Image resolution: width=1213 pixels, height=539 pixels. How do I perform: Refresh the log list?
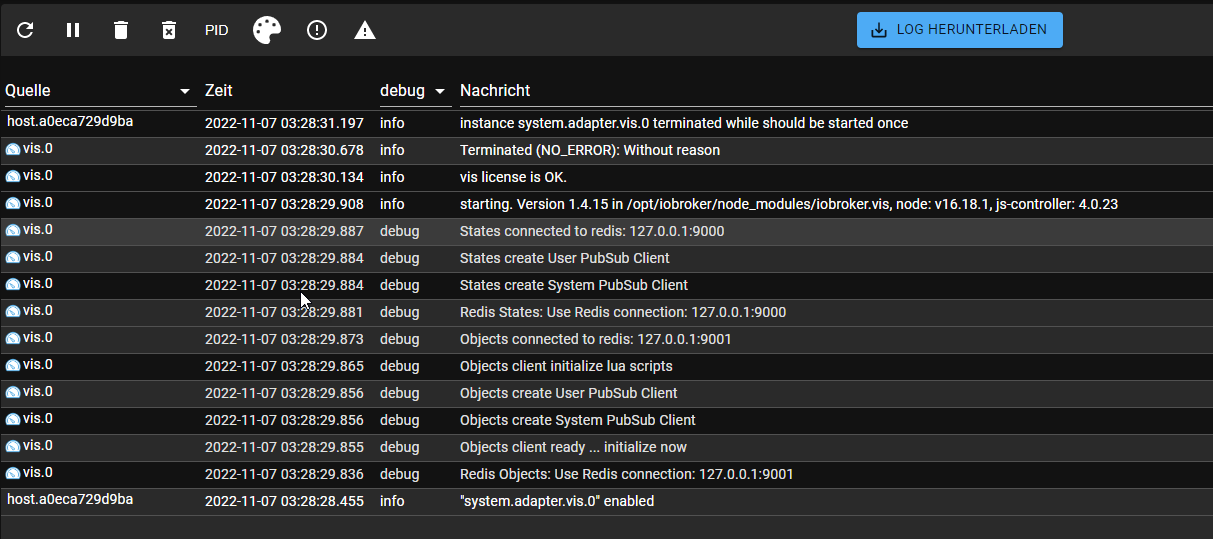point(25,30)
